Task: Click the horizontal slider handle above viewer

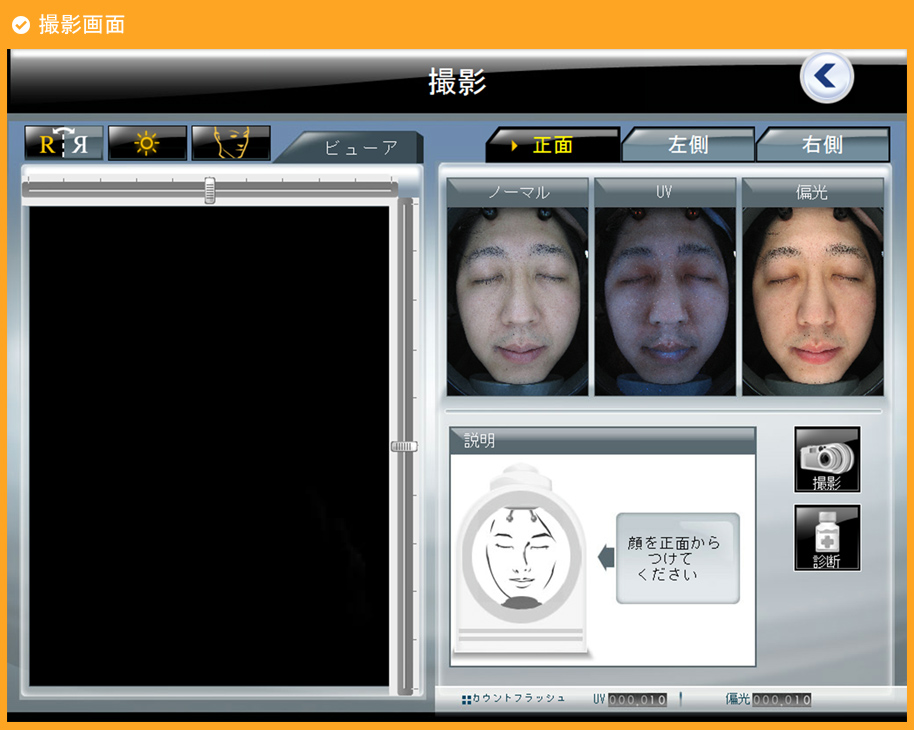Action: 209,189
